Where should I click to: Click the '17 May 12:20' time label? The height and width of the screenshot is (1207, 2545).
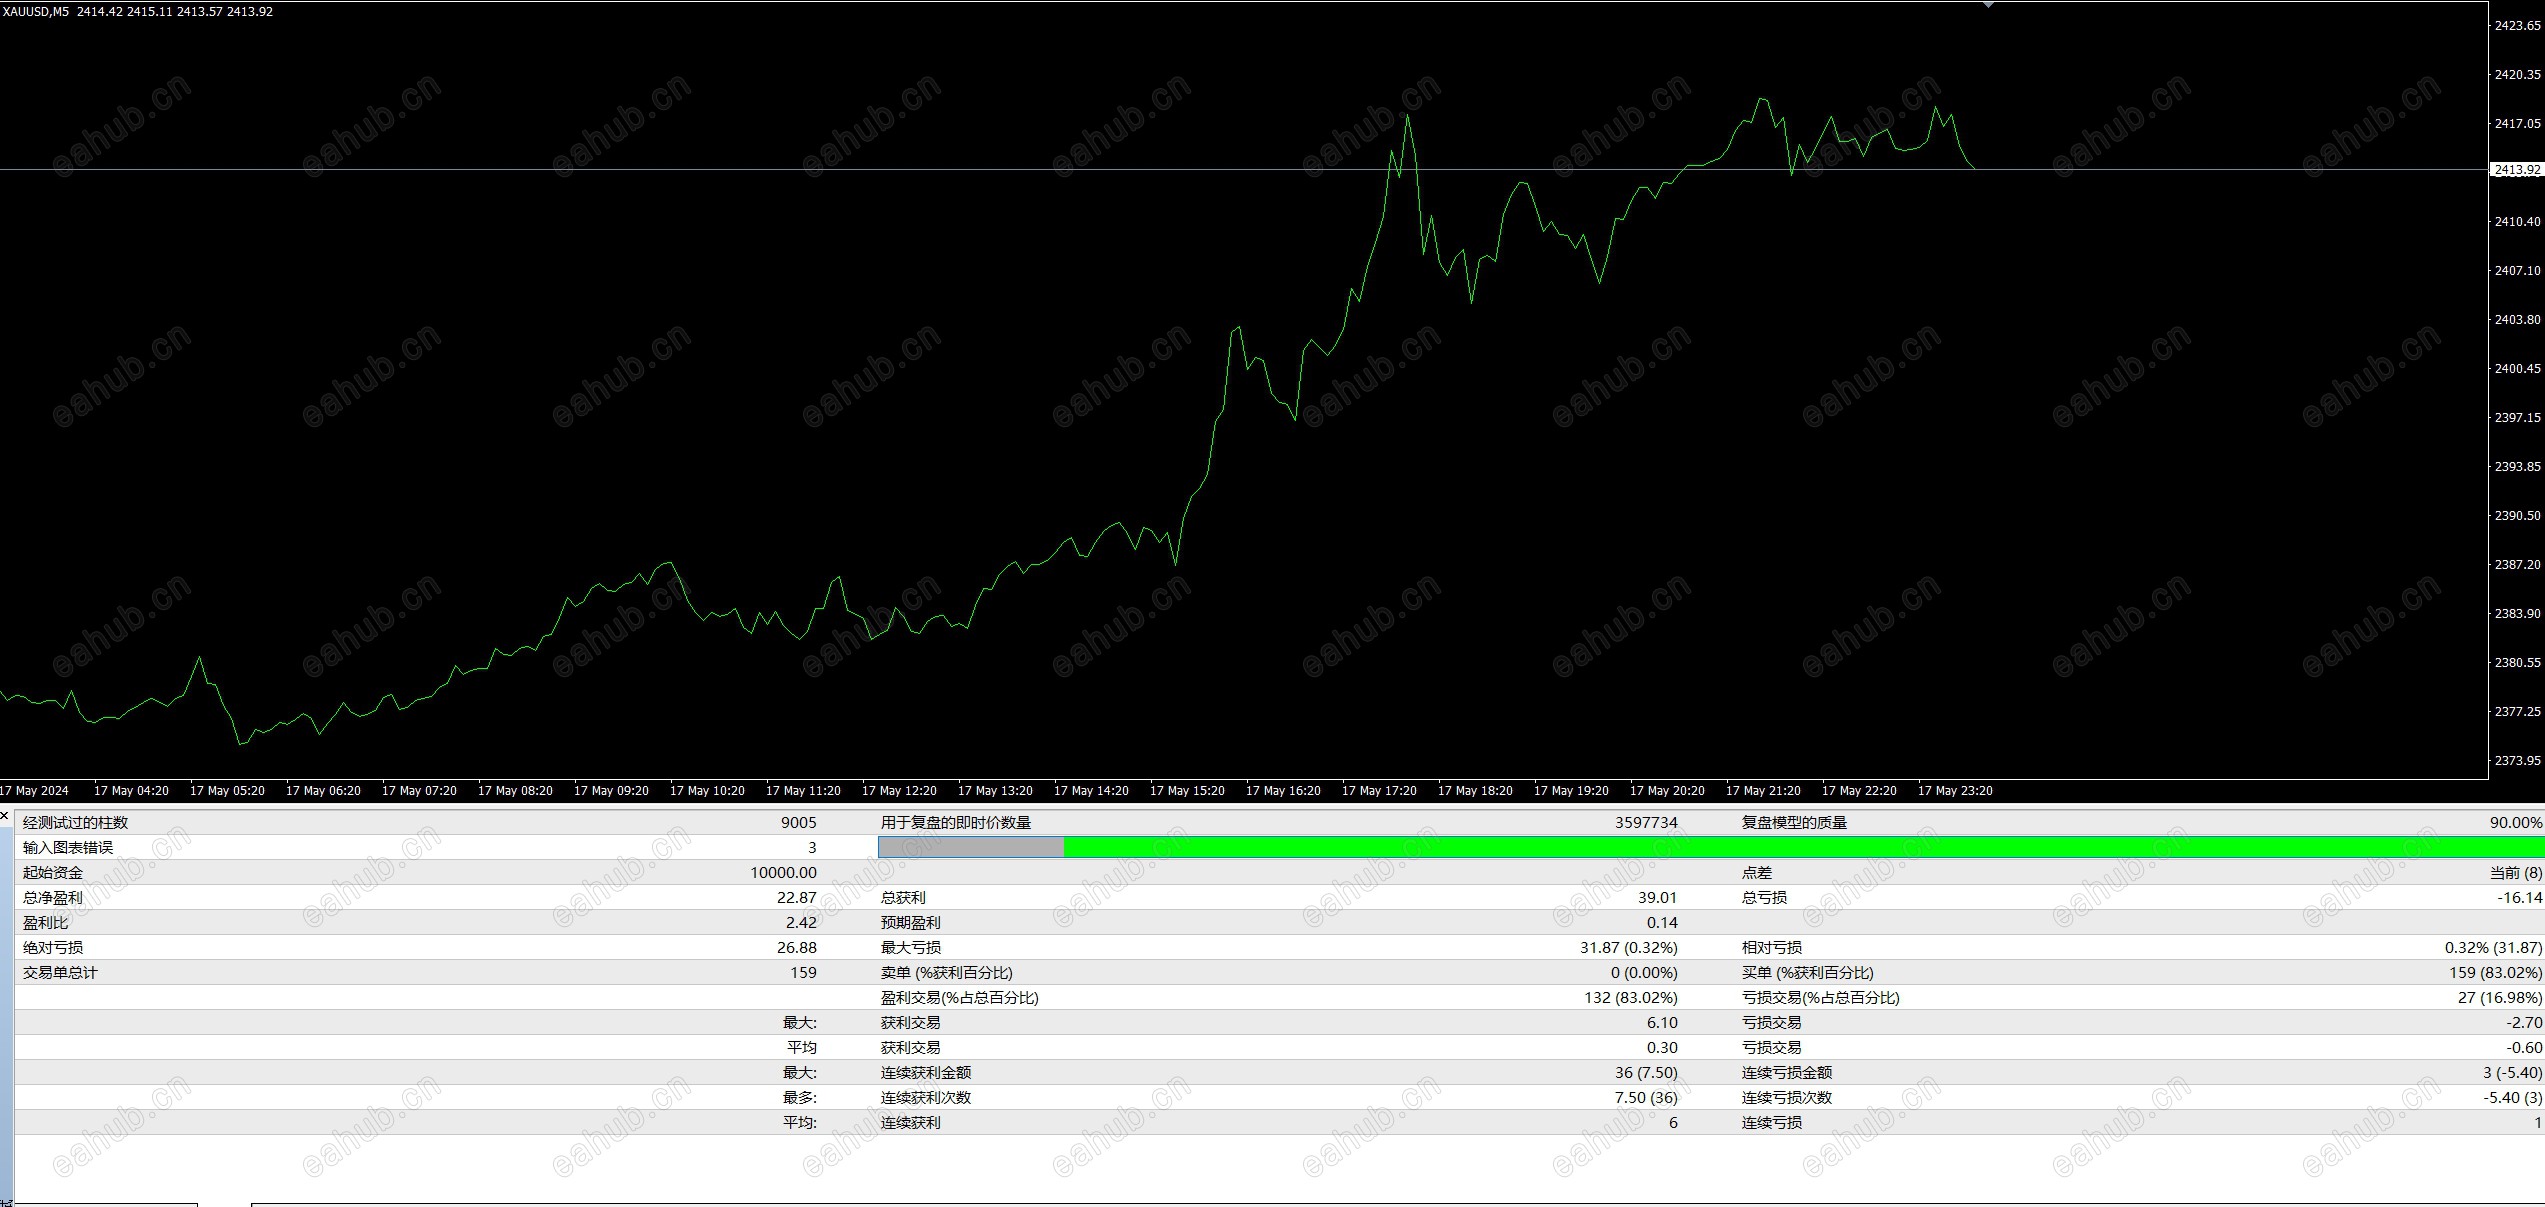click(899, 791)
